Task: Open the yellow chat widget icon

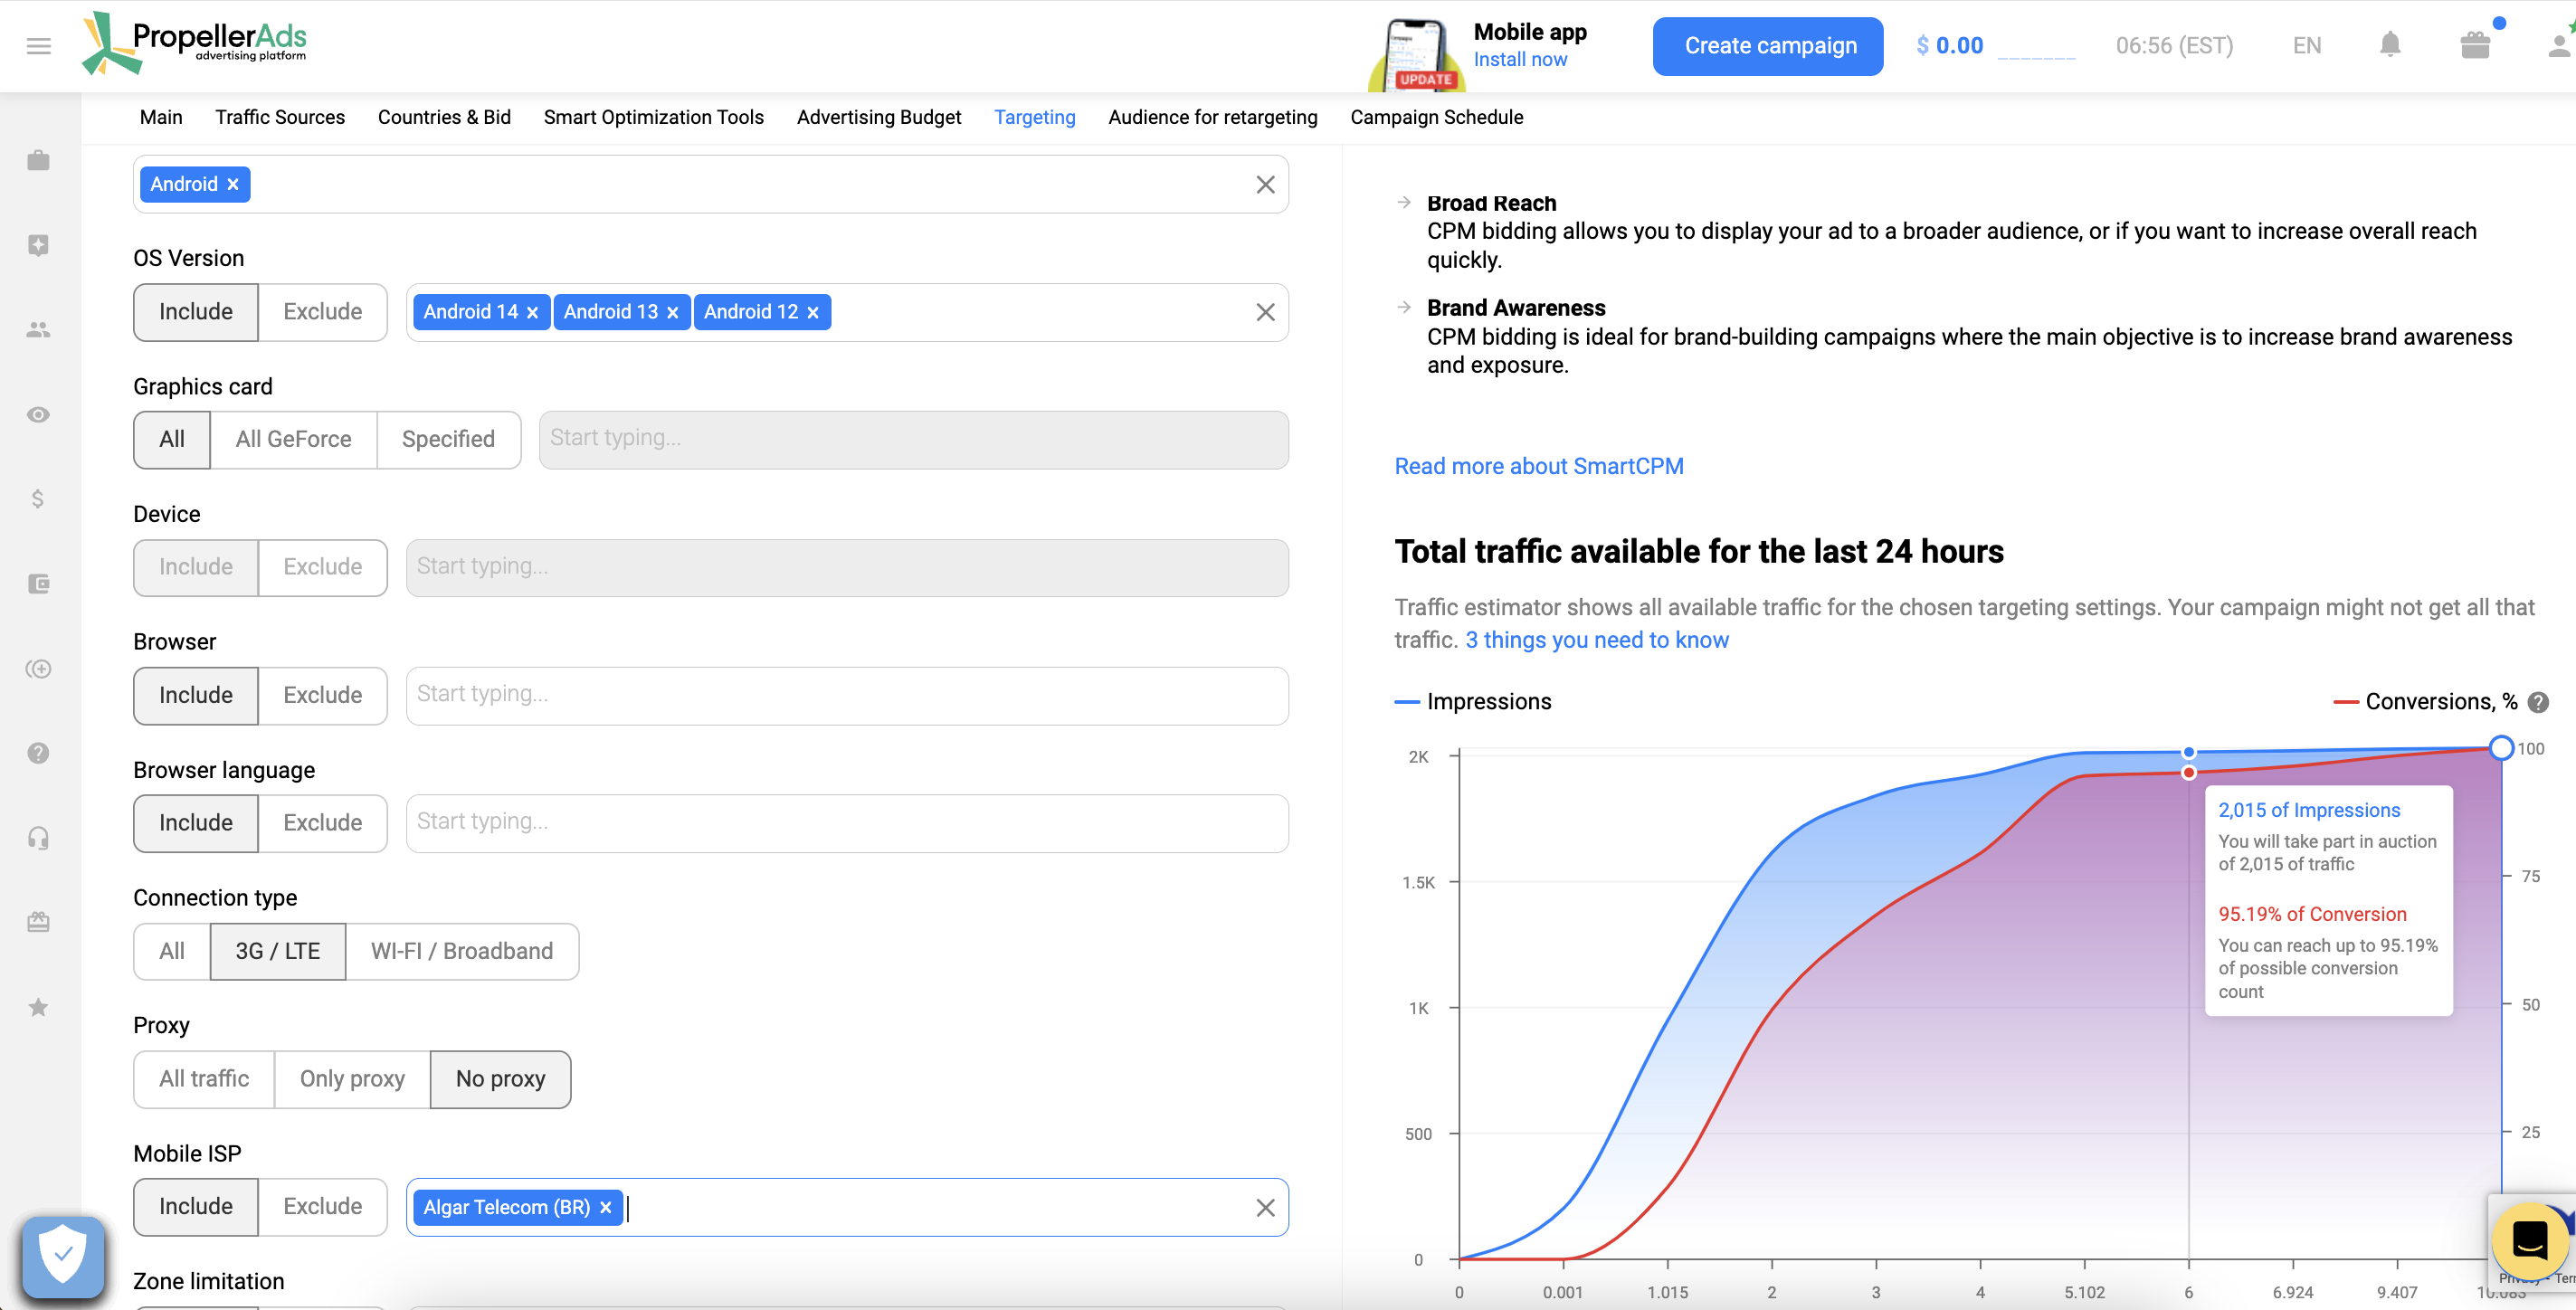Action: (x=2528, y=1241)
